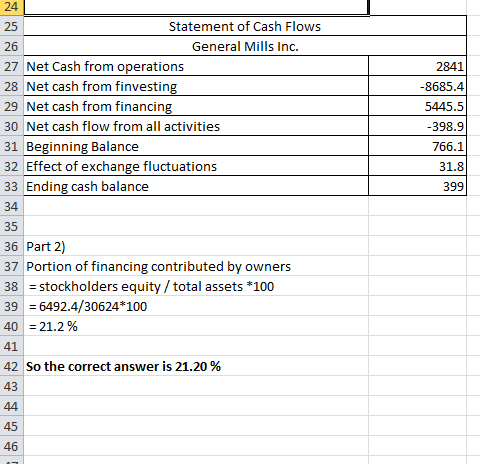This screenshot has width=480, height=464.
Task: Select row header 36
Action: [11, 246]
